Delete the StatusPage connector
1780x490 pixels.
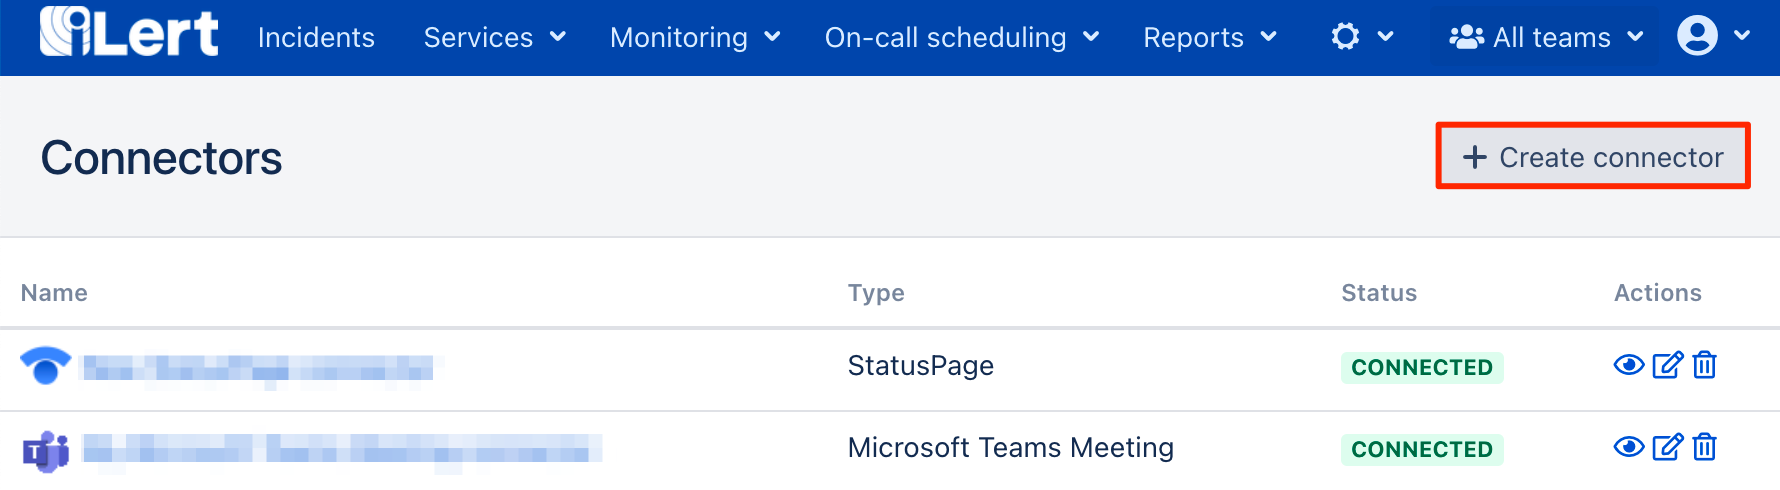pyautogui.click(x=1705, y=365)
